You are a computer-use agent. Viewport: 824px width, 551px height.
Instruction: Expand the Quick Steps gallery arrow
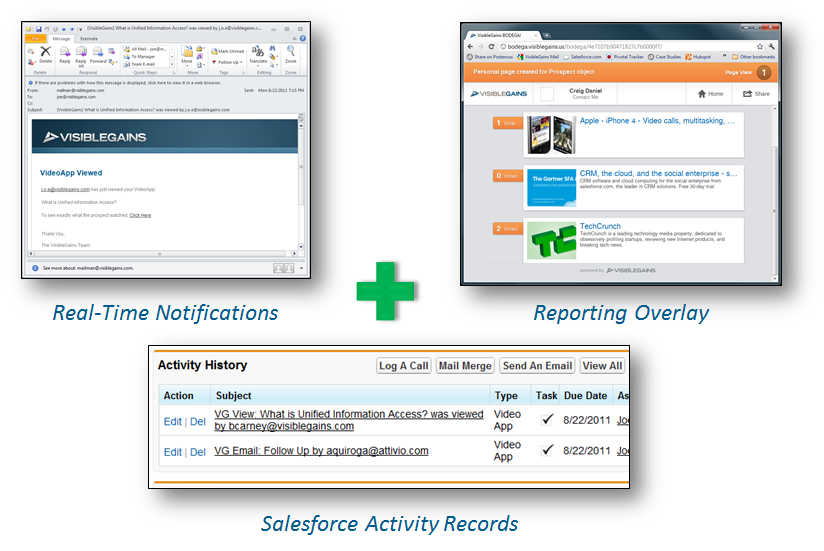pyautogui.click(x=172, y=65)
